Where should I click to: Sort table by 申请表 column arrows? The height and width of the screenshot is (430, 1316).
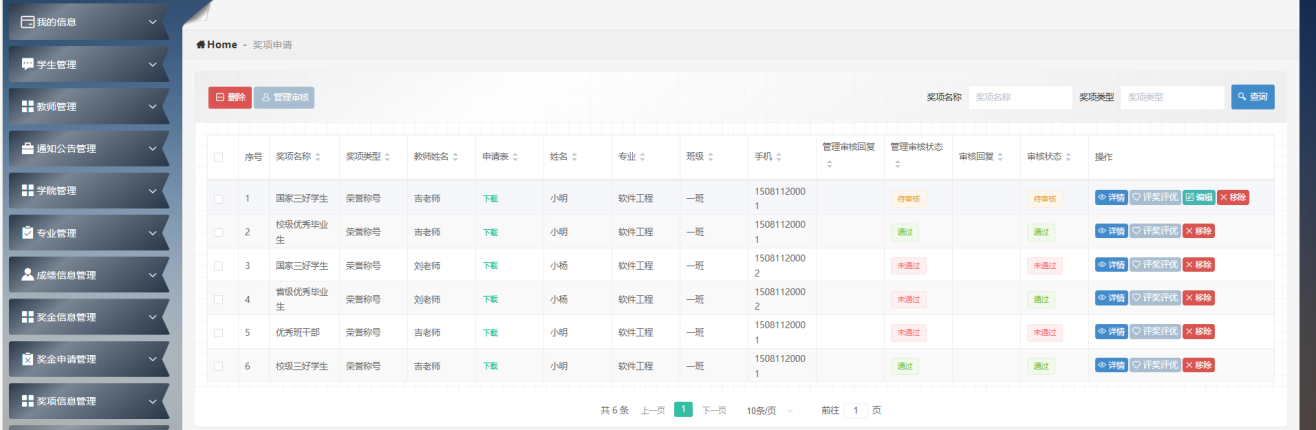point(514,157)
